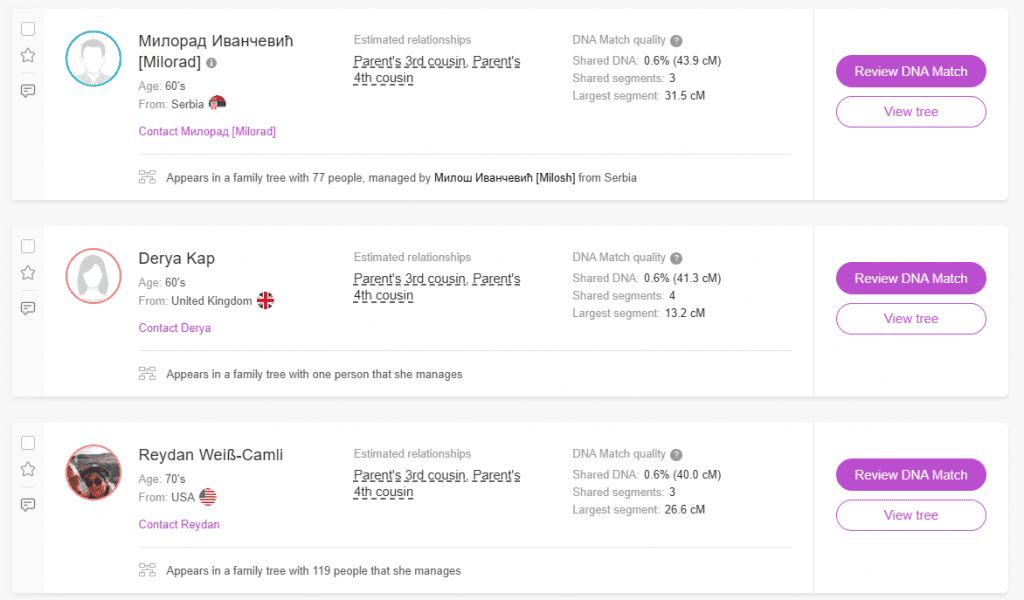This screenshot has height=600, width=1024.
Task: Add a note to Derya Kap match
Action: click(28, 308)
